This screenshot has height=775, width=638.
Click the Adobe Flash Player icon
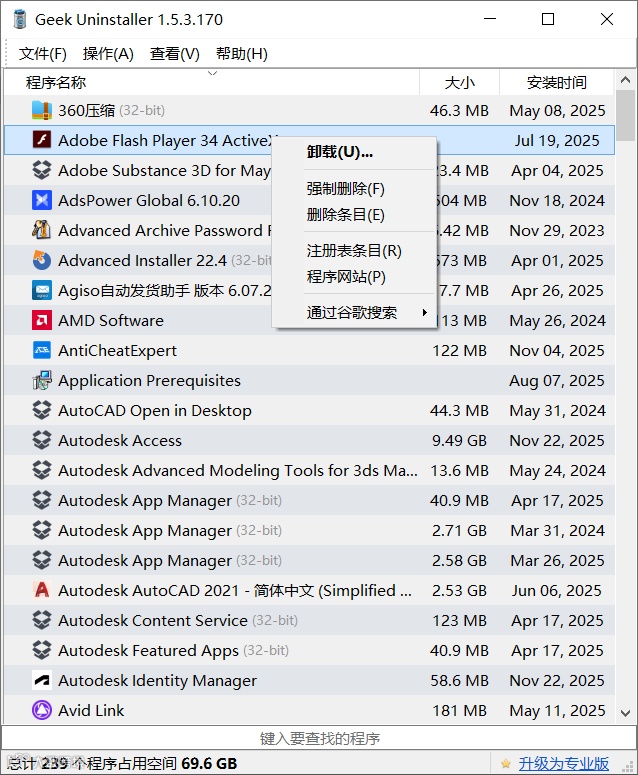pyautogui.click(x=42, y=140)
